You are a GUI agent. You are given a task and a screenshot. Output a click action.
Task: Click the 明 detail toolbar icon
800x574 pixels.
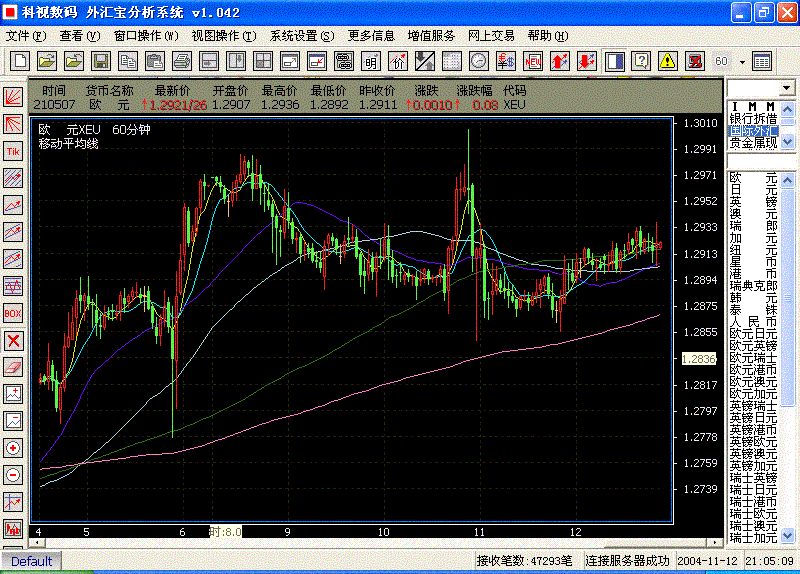371,61
